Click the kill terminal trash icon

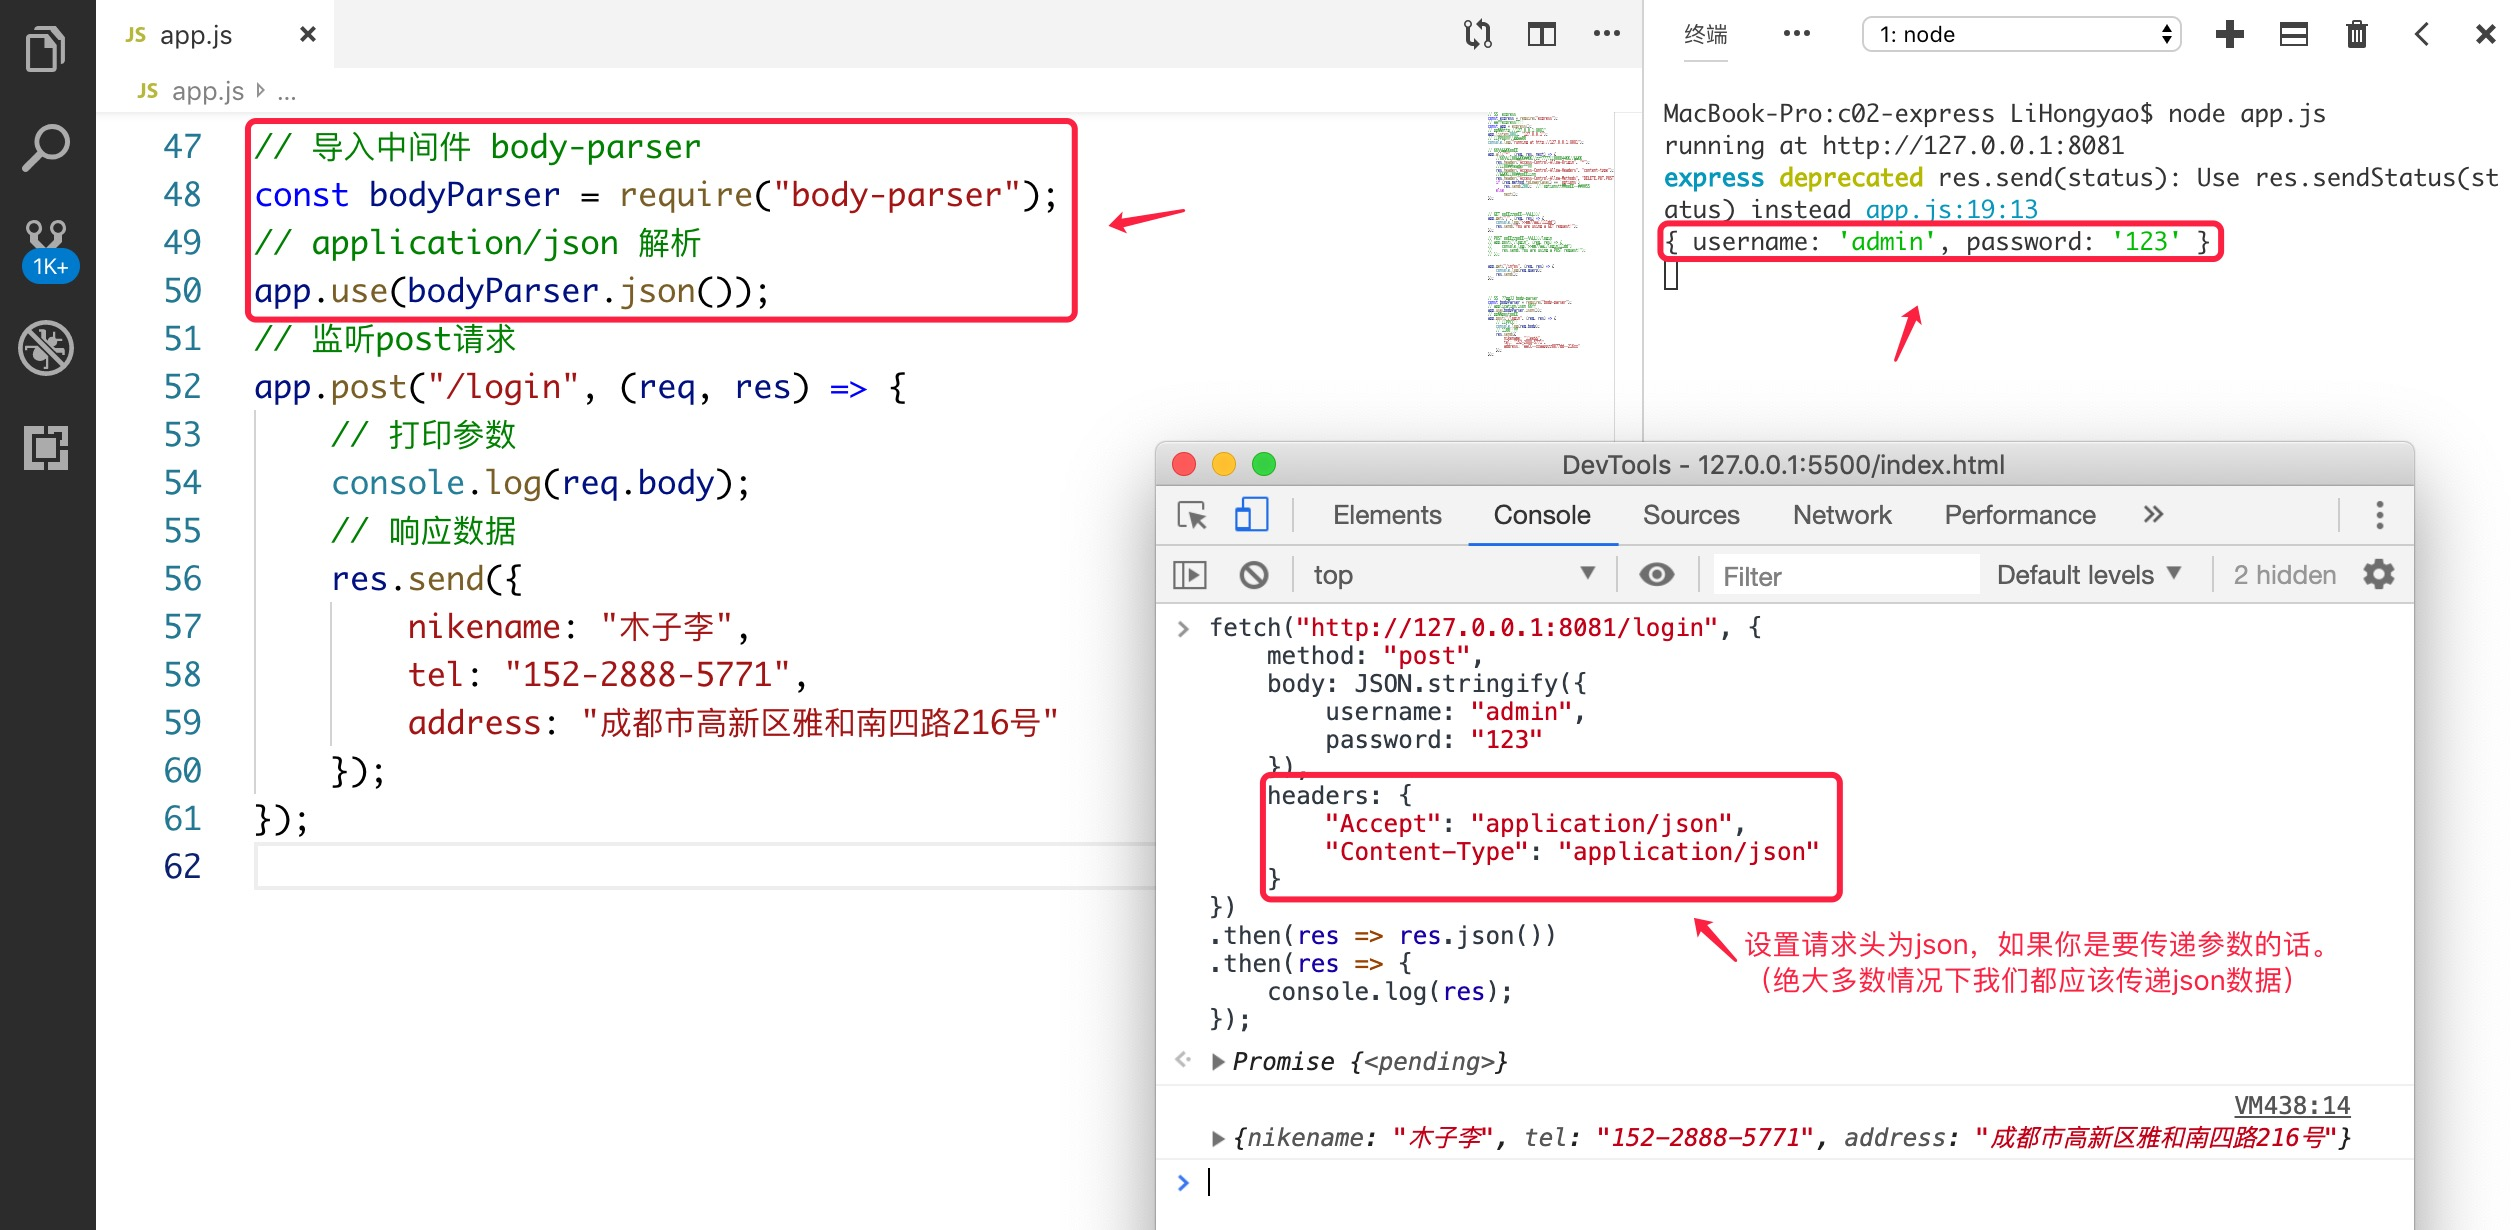[x=2357, y=35]
